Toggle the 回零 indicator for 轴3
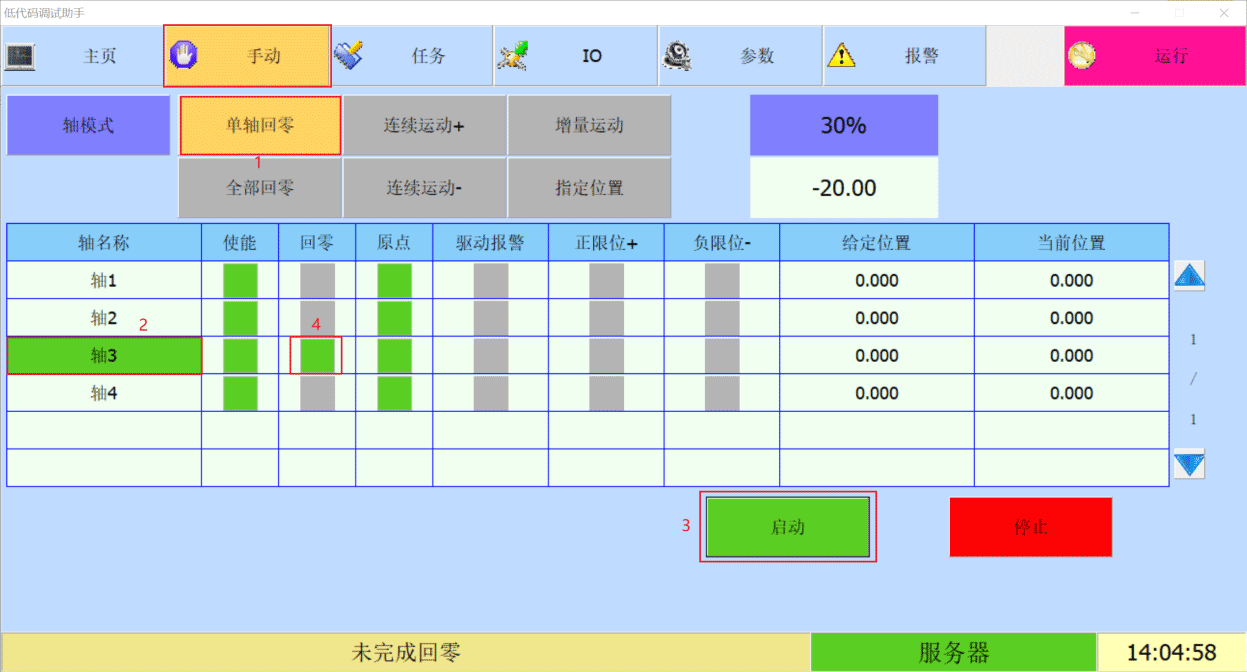1247x672 pixels. coord(317,356)
